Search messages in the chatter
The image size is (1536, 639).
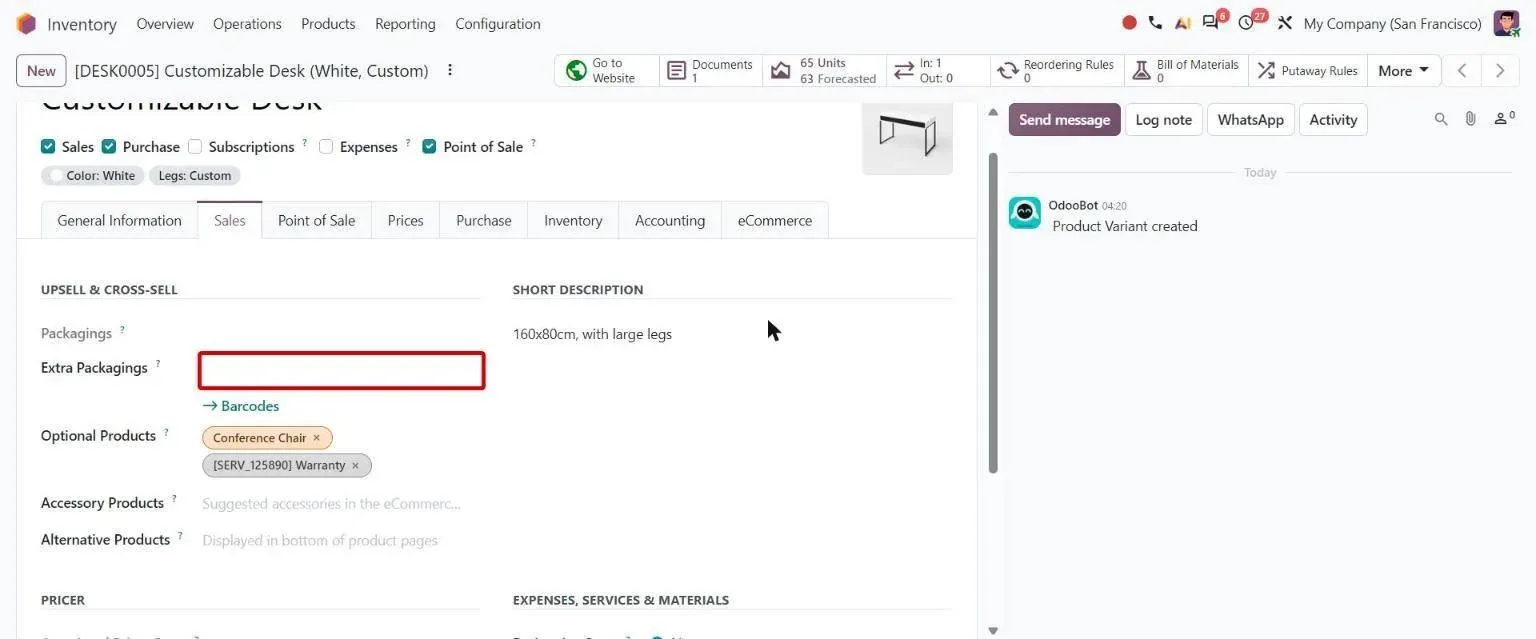point(1441,119)
